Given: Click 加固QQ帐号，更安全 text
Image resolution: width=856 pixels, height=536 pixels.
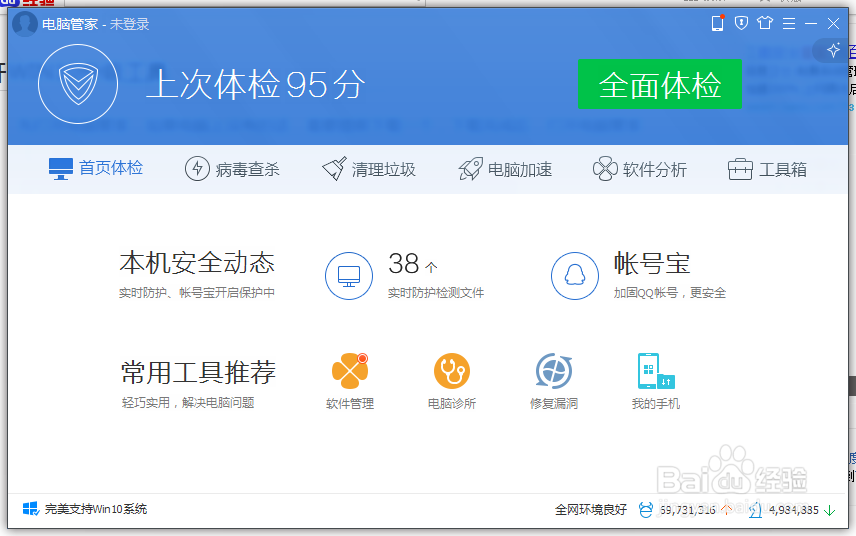Looking at the screenshot, I should point(670,293).
